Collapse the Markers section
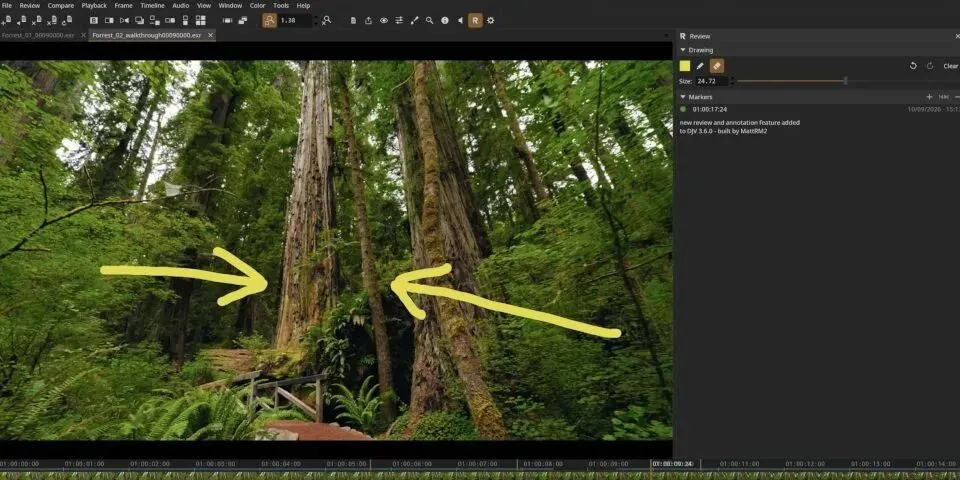Viewport: 960px width, 480px height. pos(683,97)
